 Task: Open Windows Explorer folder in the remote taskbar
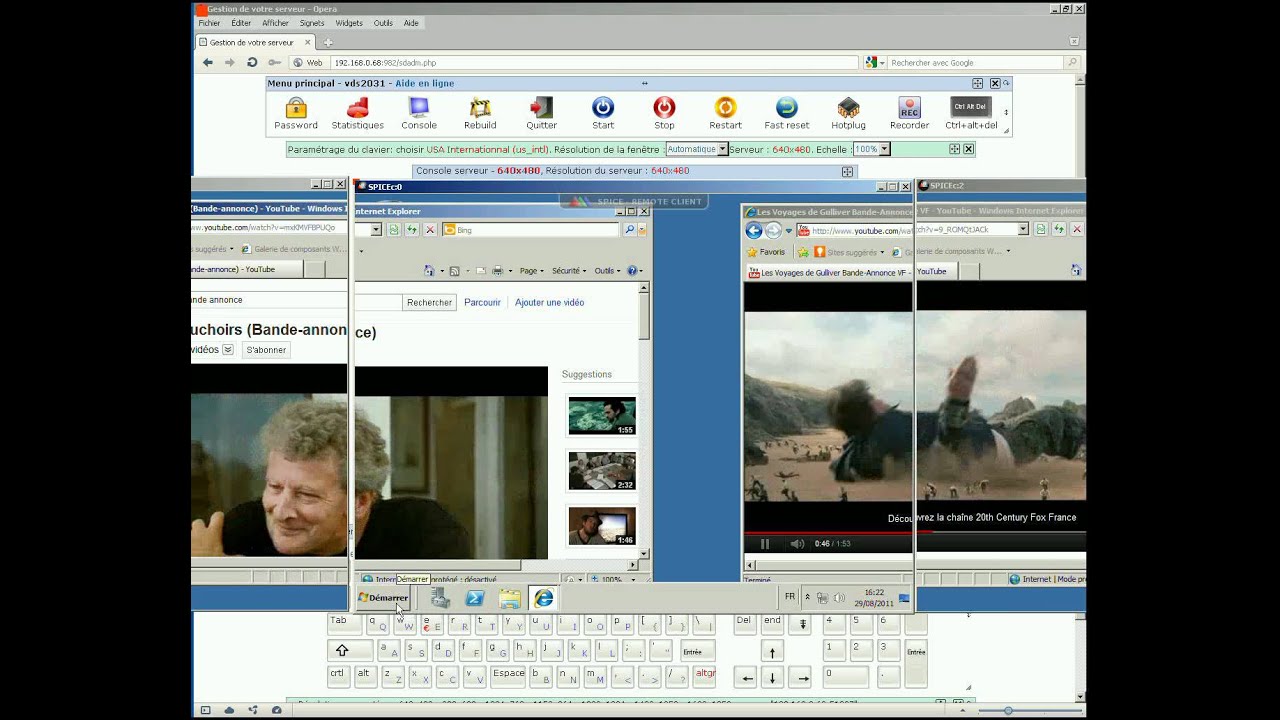(510, 598)
